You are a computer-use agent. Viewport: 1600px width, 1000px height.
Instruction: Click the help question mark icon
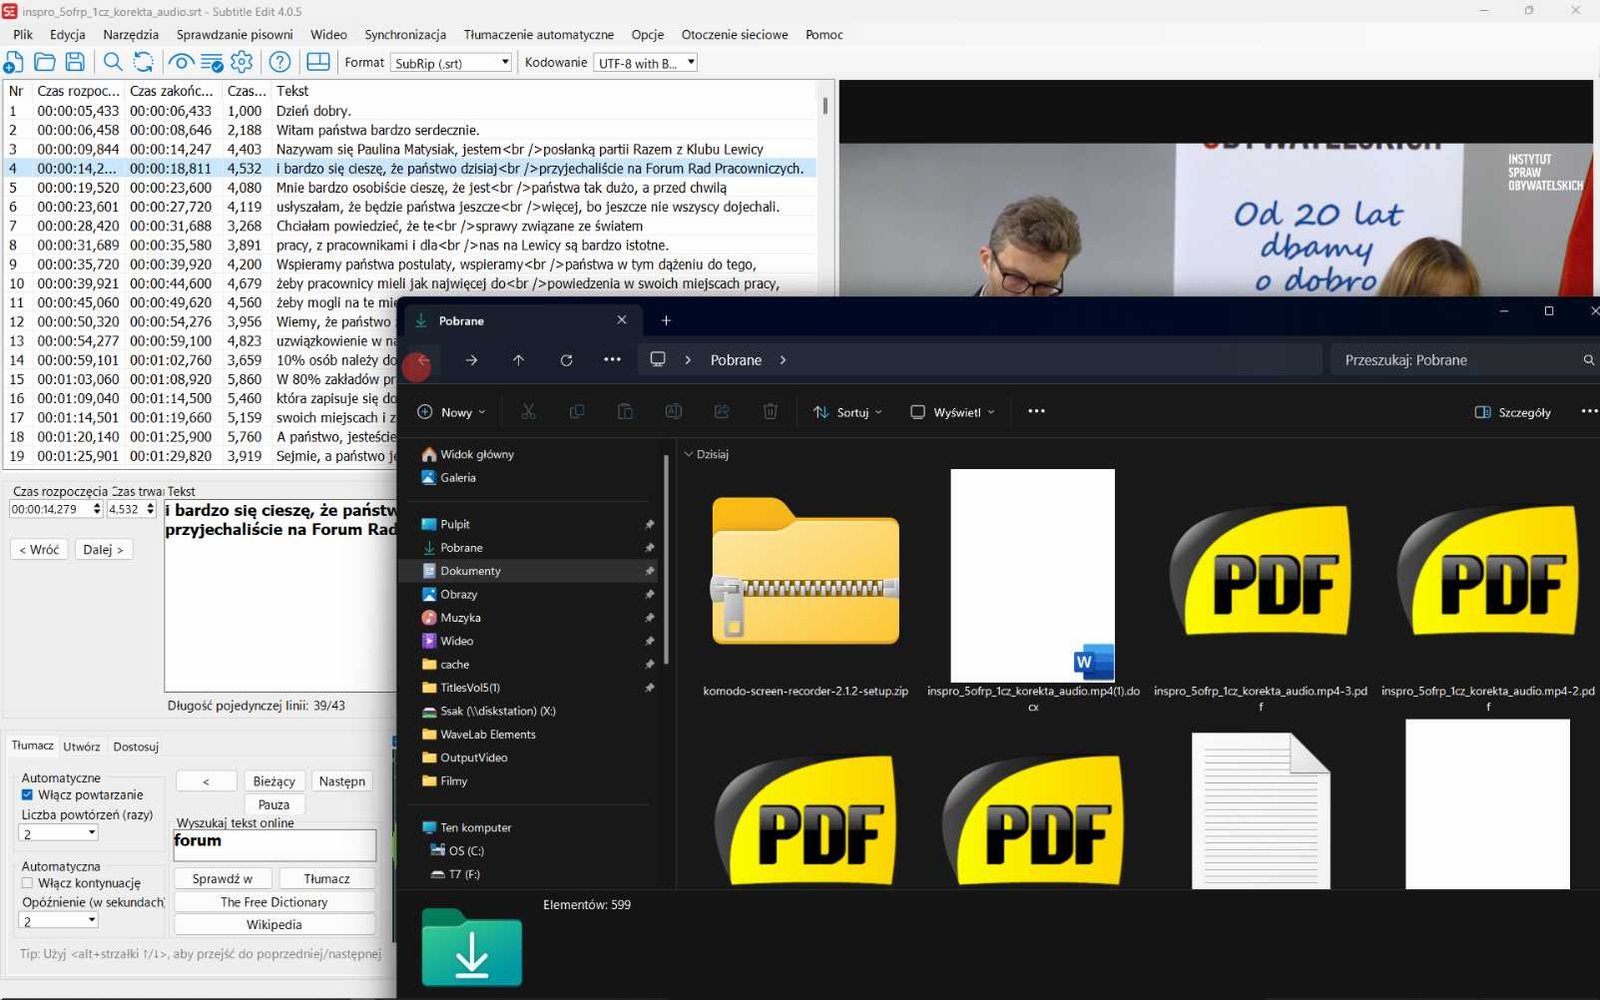tap(280, 62)
